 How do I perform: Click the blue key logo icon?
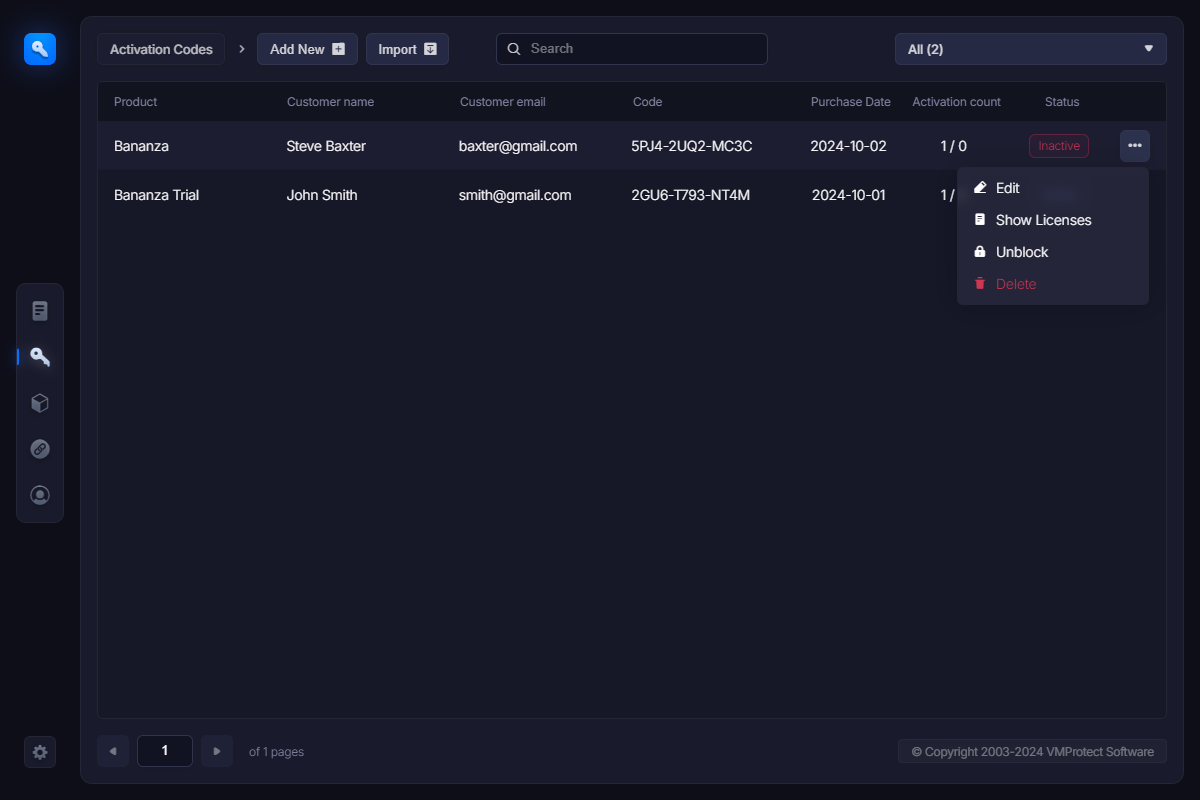40,48
